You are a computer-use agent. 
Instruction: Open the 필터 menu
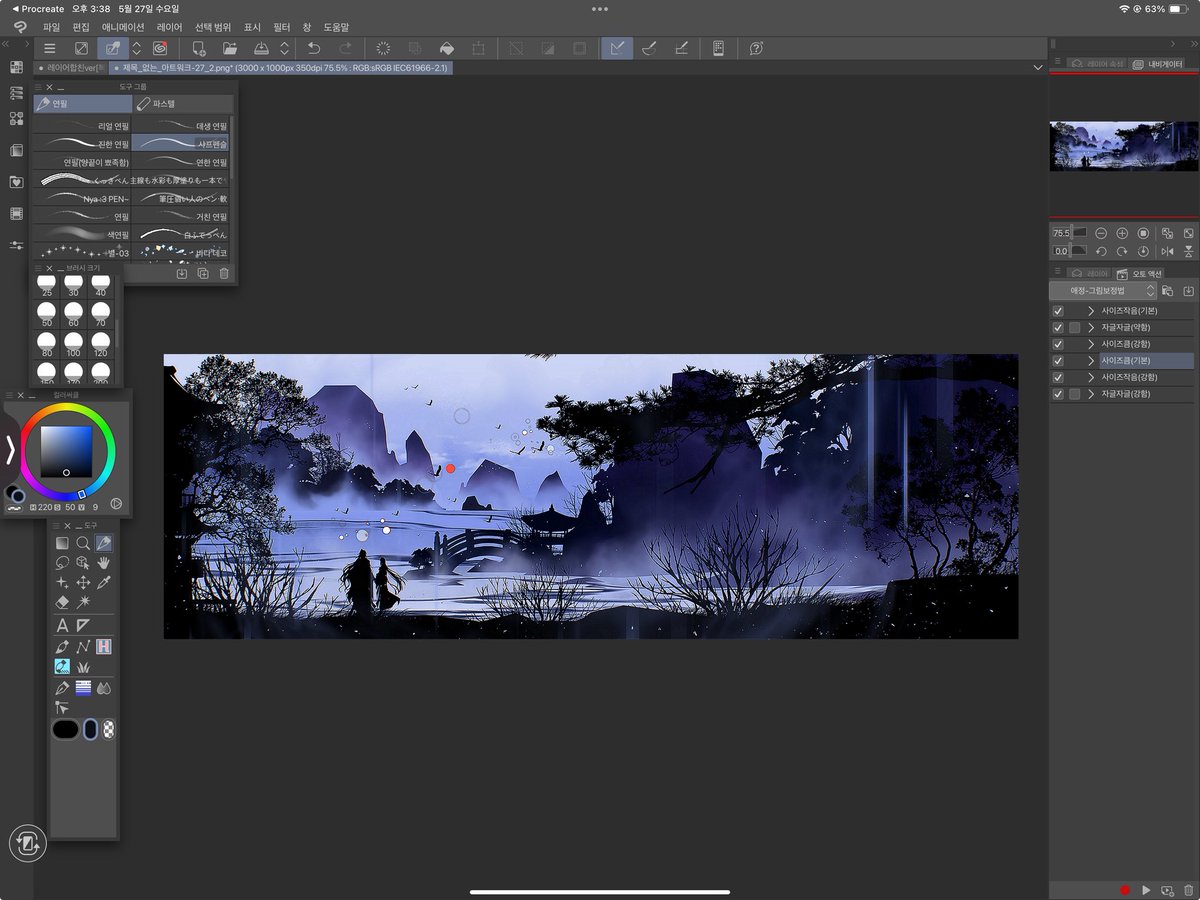pyautogui.click(x=282, y=27)
